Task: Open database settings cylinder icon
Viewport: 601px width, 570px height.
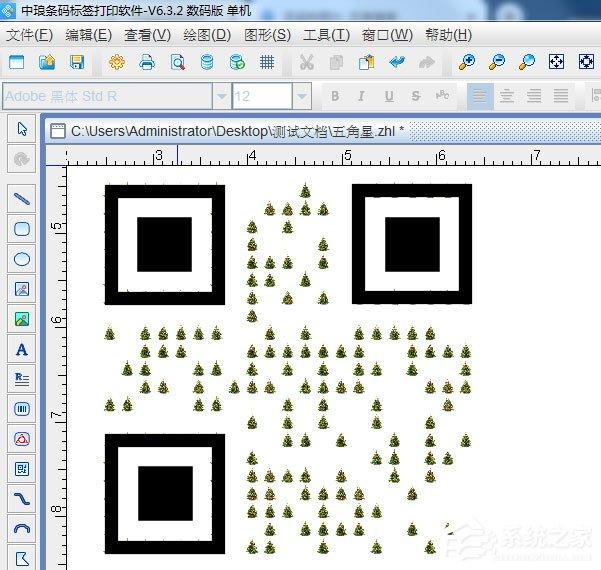Action: [207, 62]
